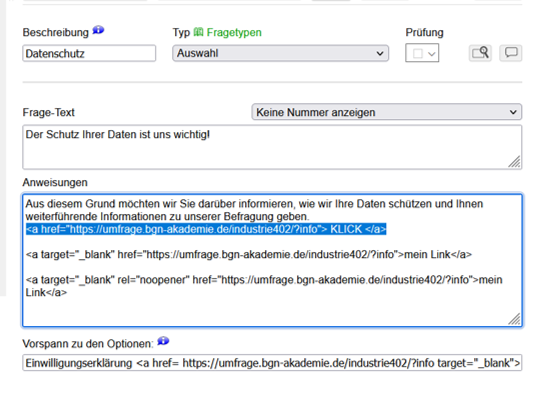Click the resize handle of Anweisungen textarea

pyautogui.click(x=515, y=319)
